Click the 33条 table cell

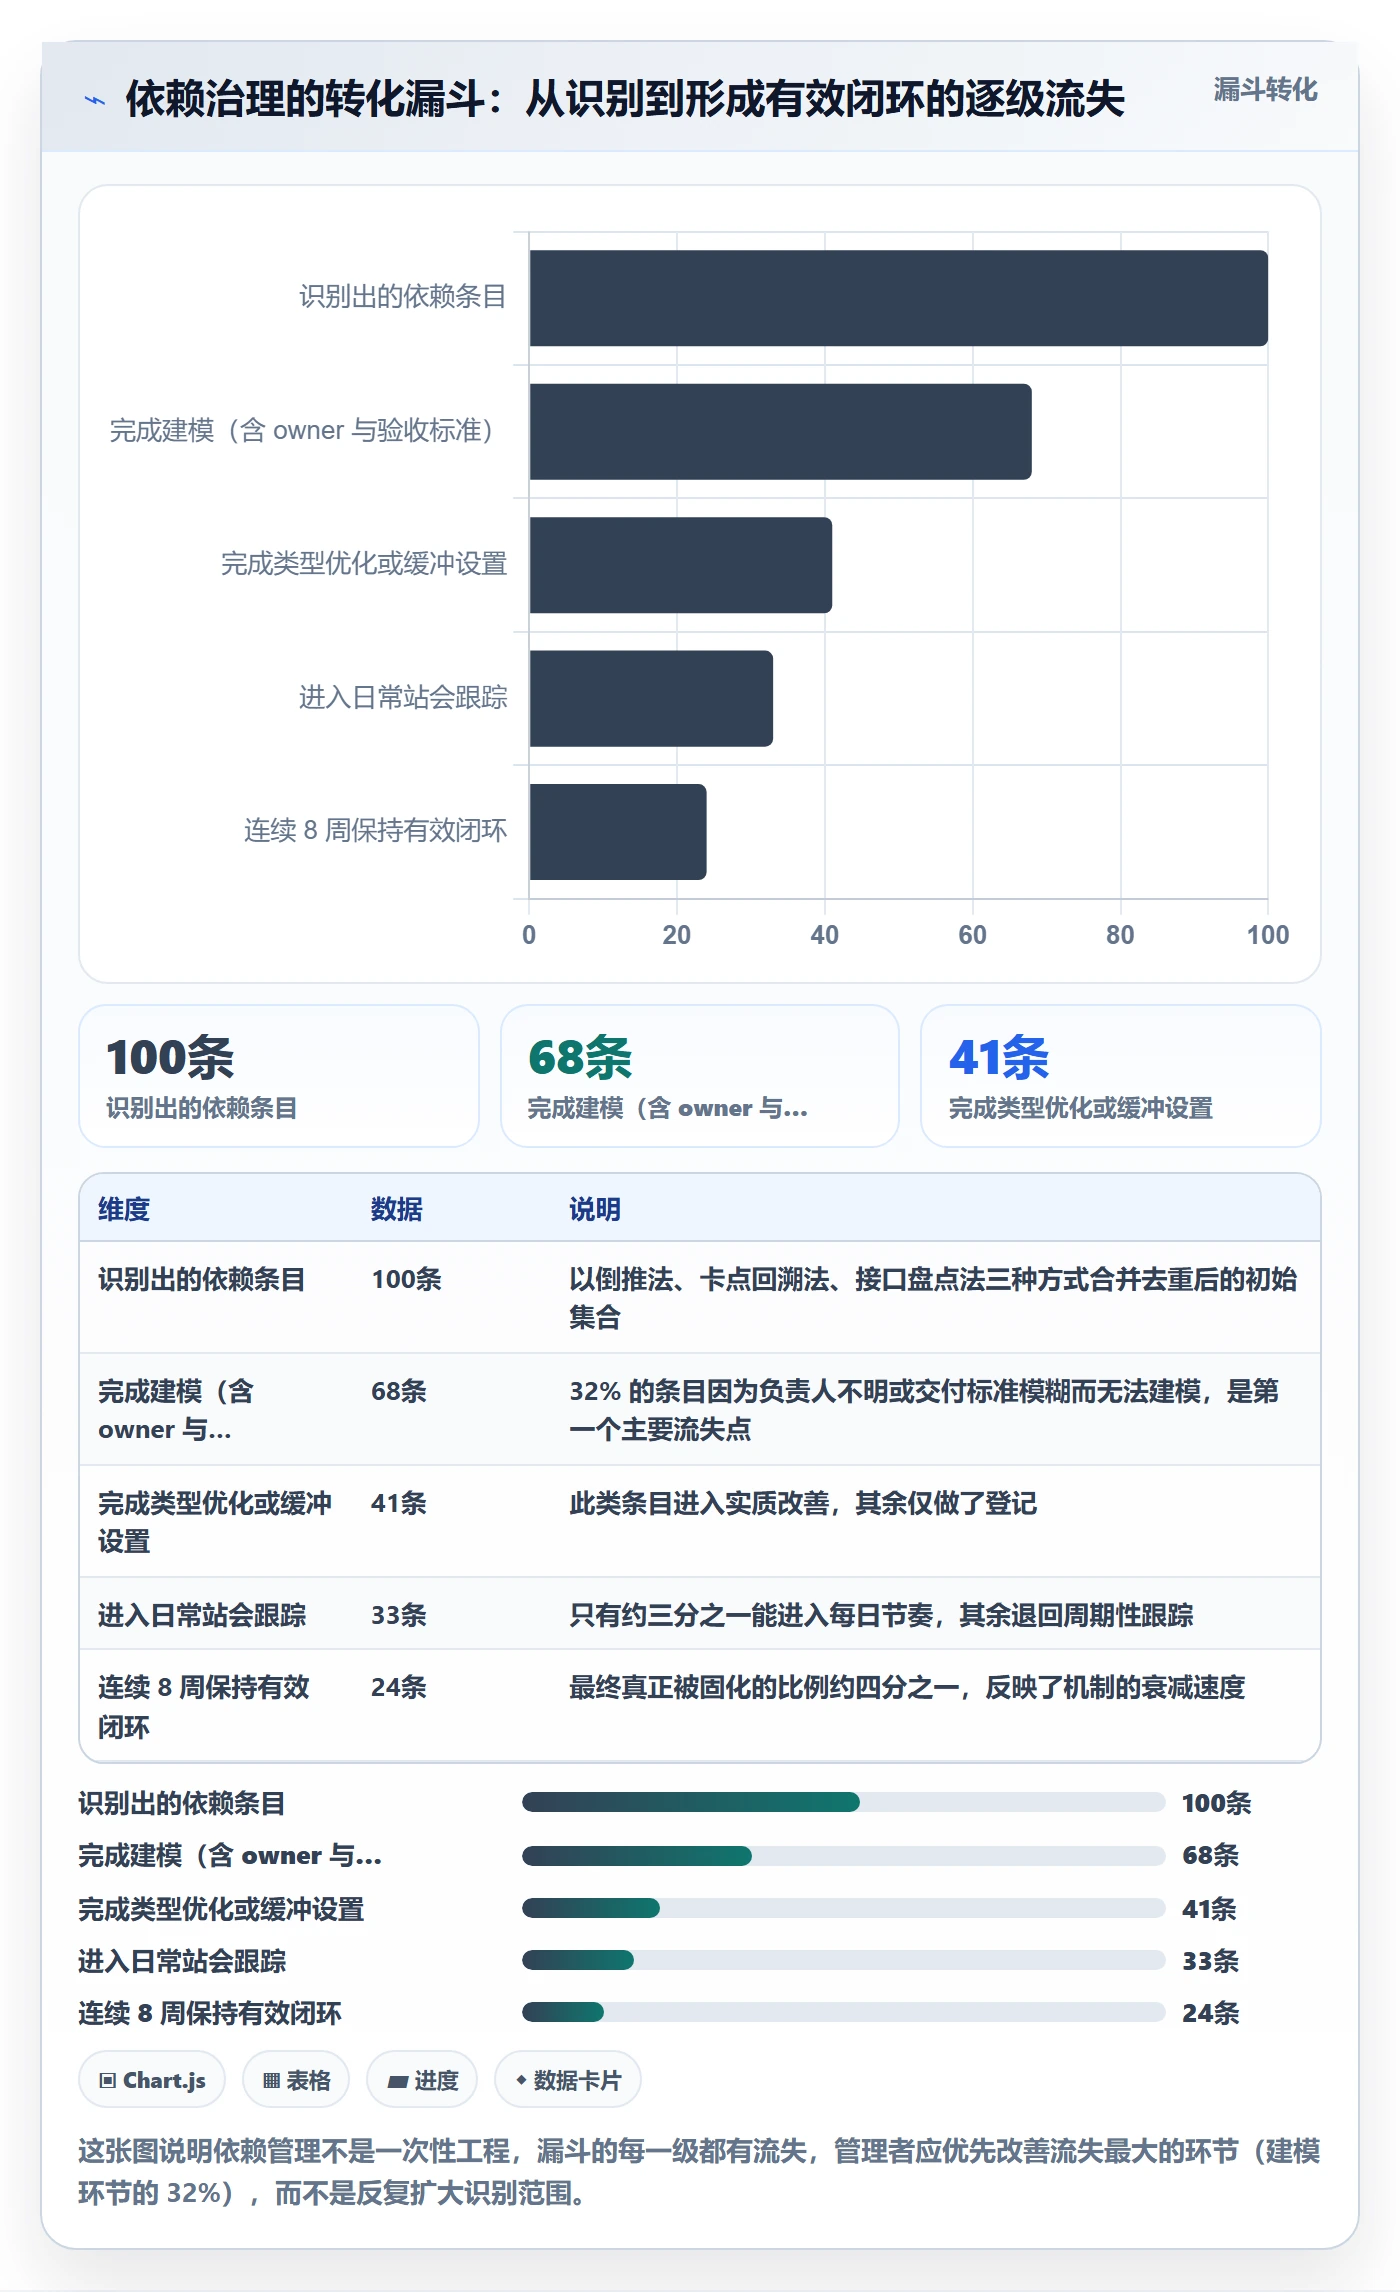(x=399, y=1615)
